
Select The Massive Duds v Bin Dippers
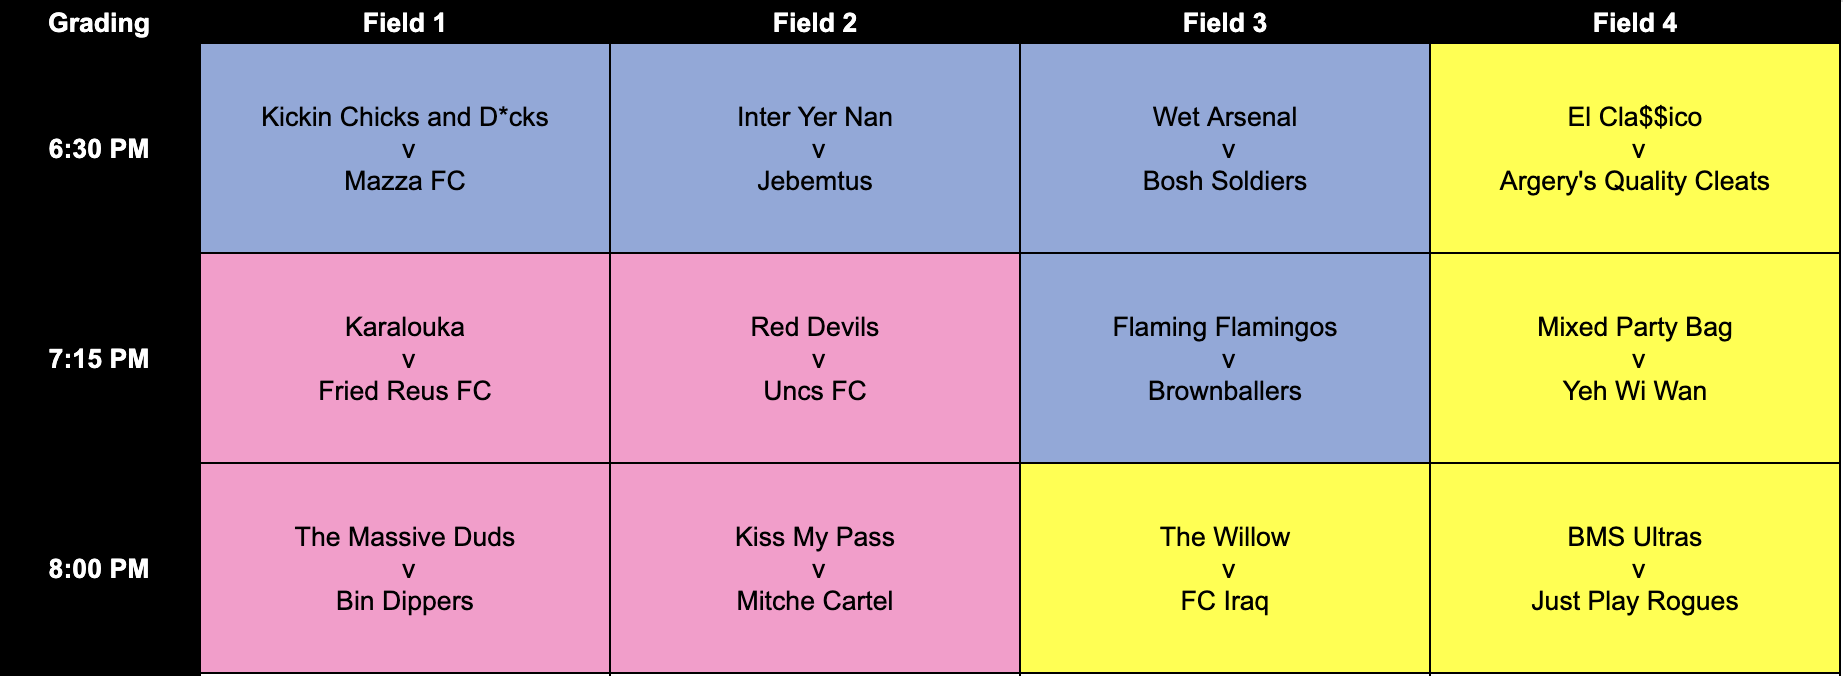coord(405,569)
